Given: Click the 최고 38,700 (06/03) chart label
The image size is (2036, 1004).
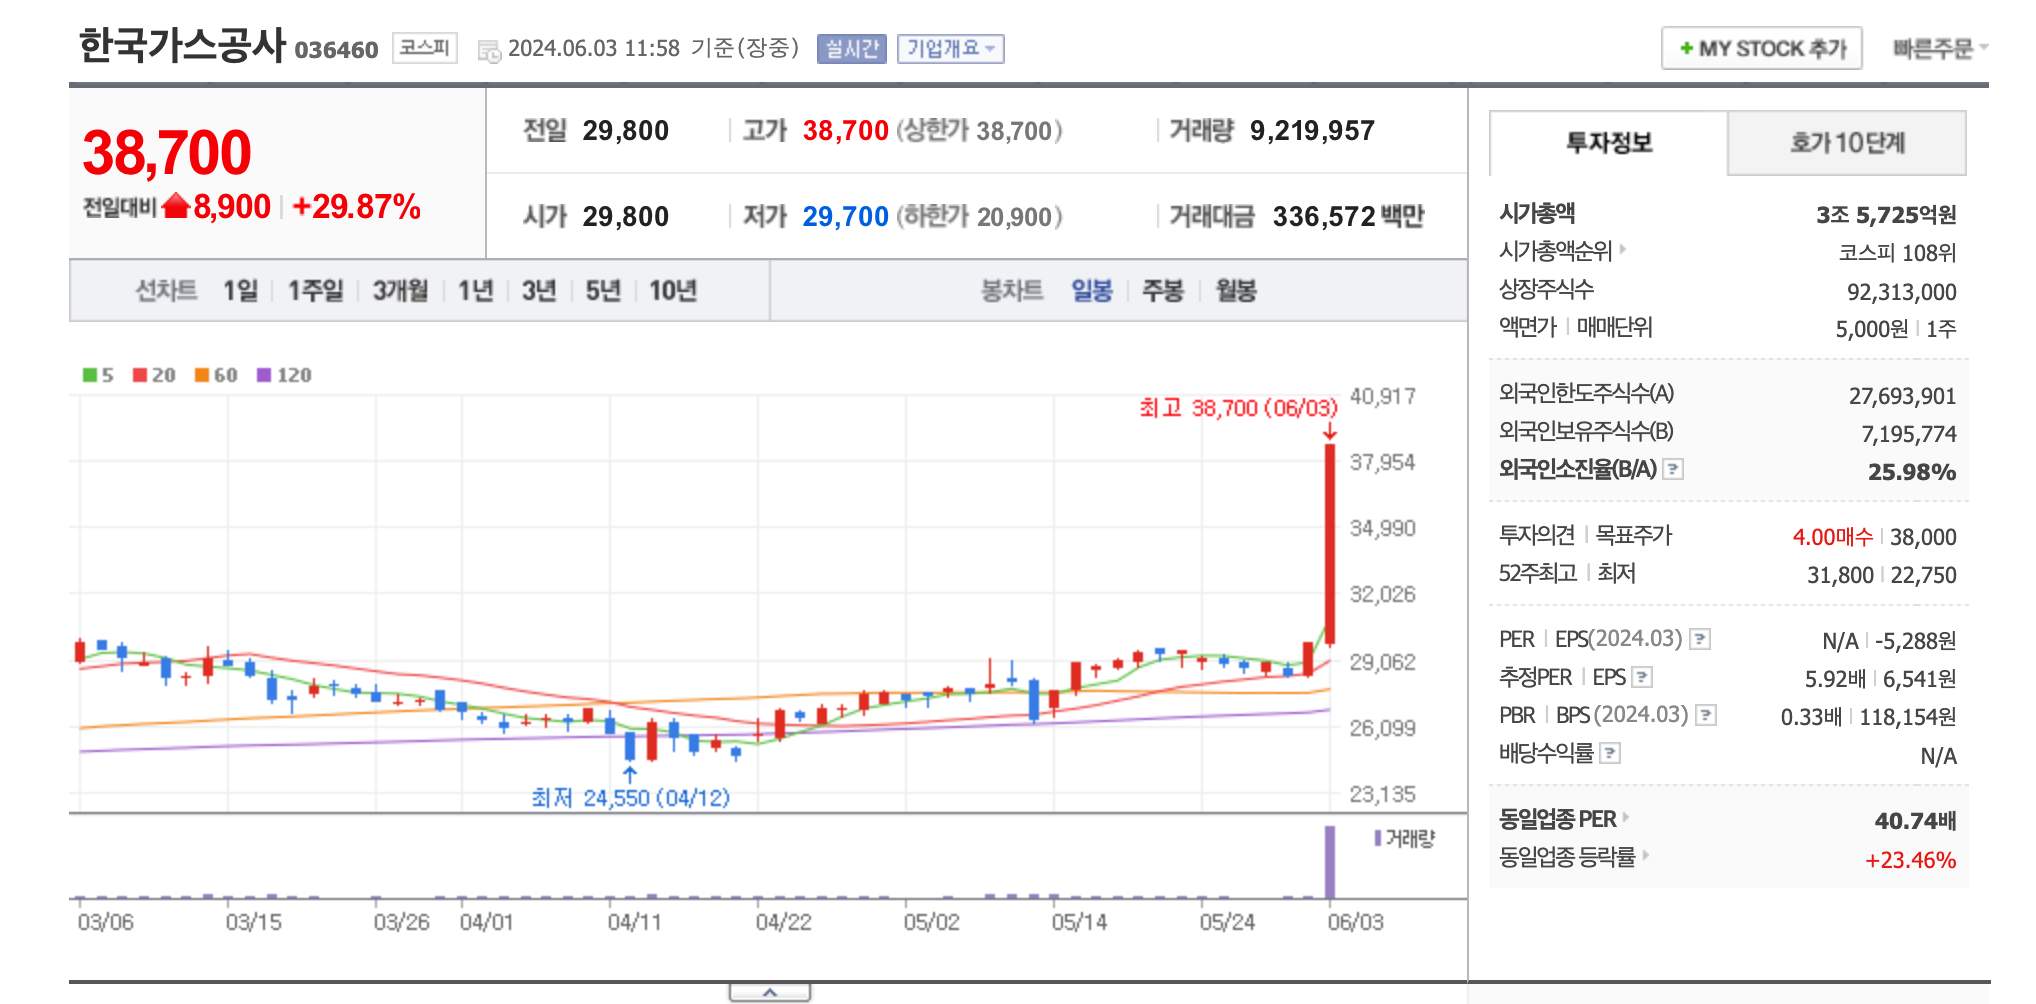Looking at the screenshot, I should [1238, 408].
